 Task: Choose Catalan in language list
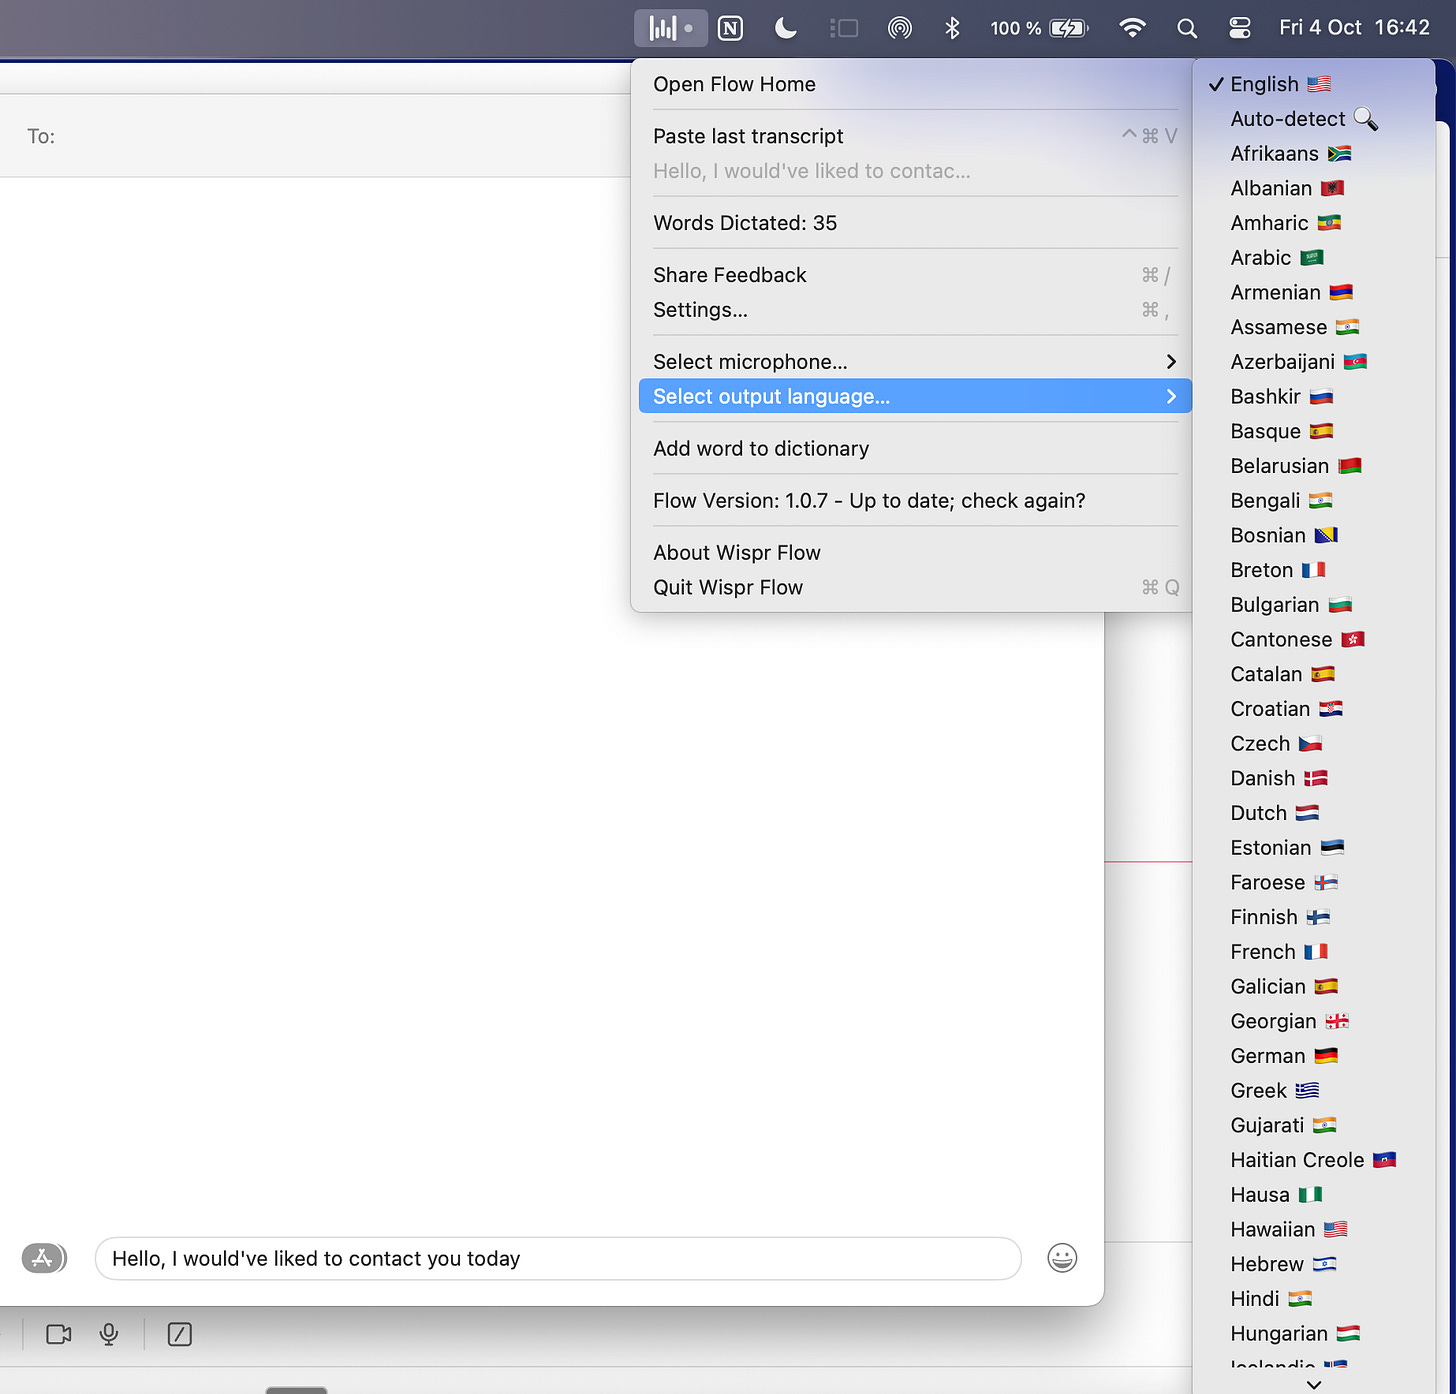click(1314, 674)
